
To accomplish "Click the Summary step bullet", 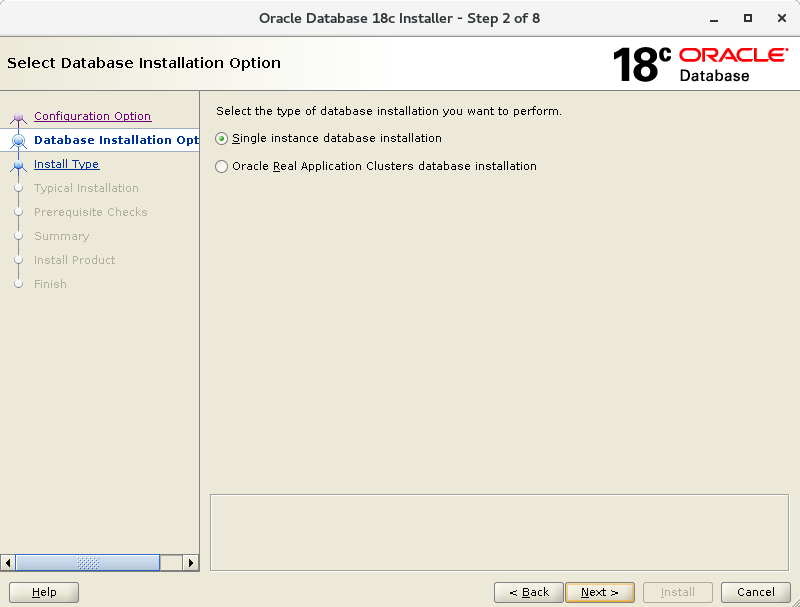I will pos(18,236).
